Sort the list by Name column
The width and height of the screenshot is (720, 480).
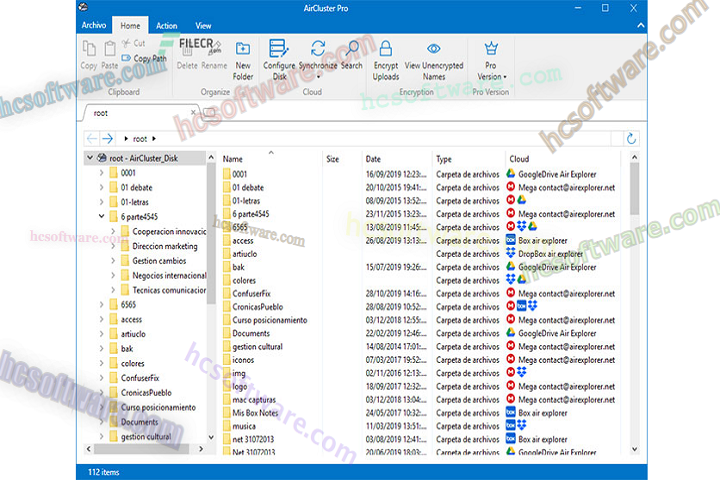coord(270,158)
